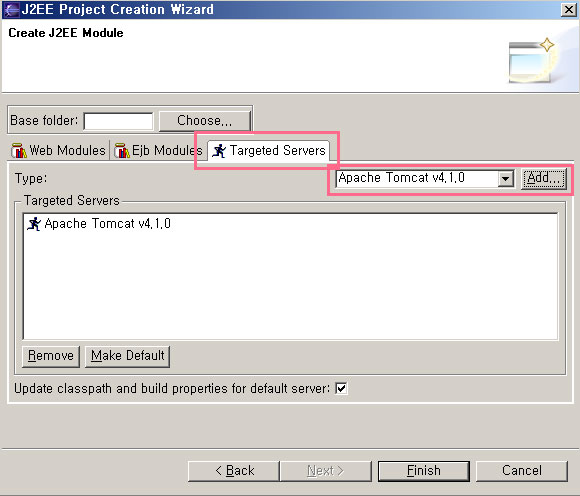
Task: Click the Apache Tomcat v4.1.0 combo box
Action: (x=425, y=178)
